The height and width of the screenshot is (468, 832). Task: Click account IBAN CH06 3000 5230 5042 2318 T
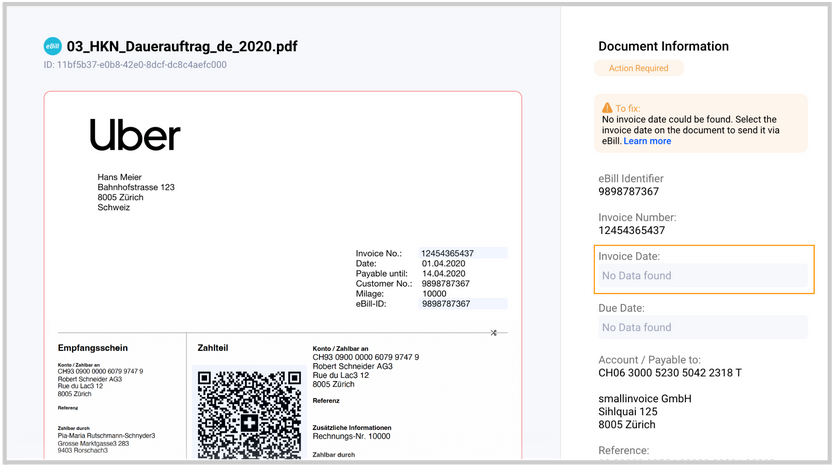coord(670,373)
